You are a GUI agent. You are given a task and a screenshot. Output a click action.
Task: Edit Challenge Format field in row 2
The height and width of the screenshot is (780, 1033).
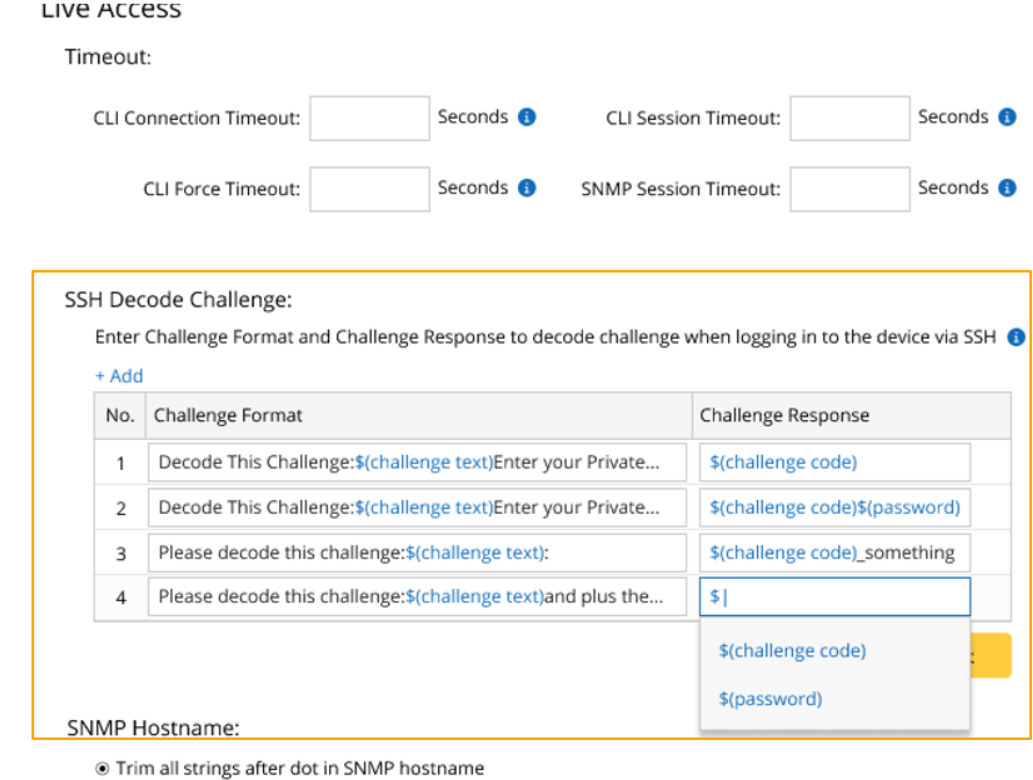coord(417,507)
